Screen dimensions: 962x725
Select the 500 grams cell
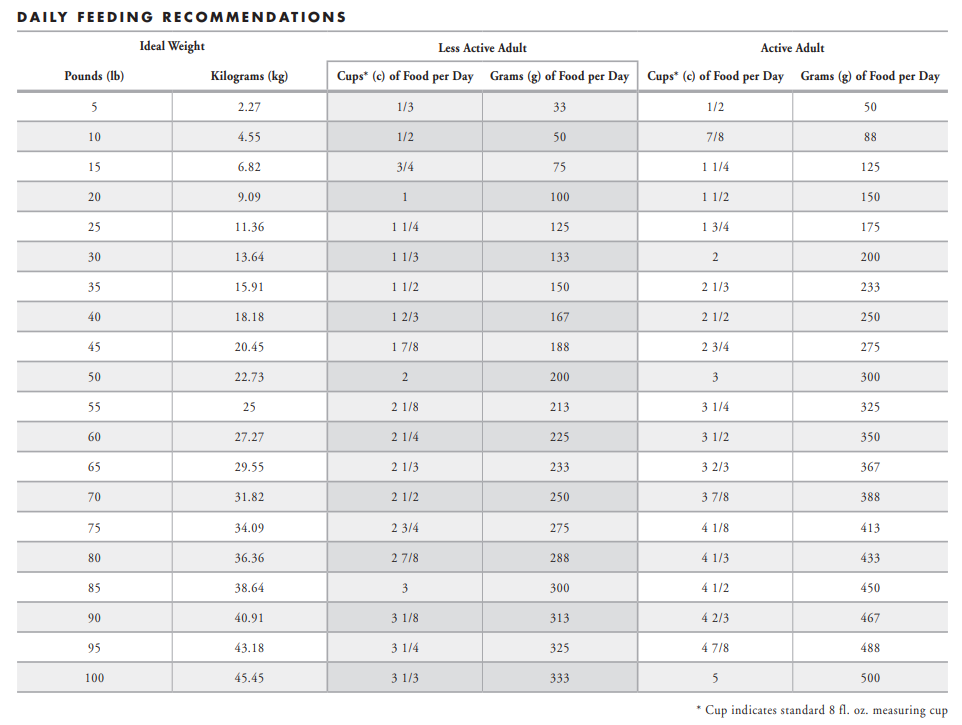(870, 678)
